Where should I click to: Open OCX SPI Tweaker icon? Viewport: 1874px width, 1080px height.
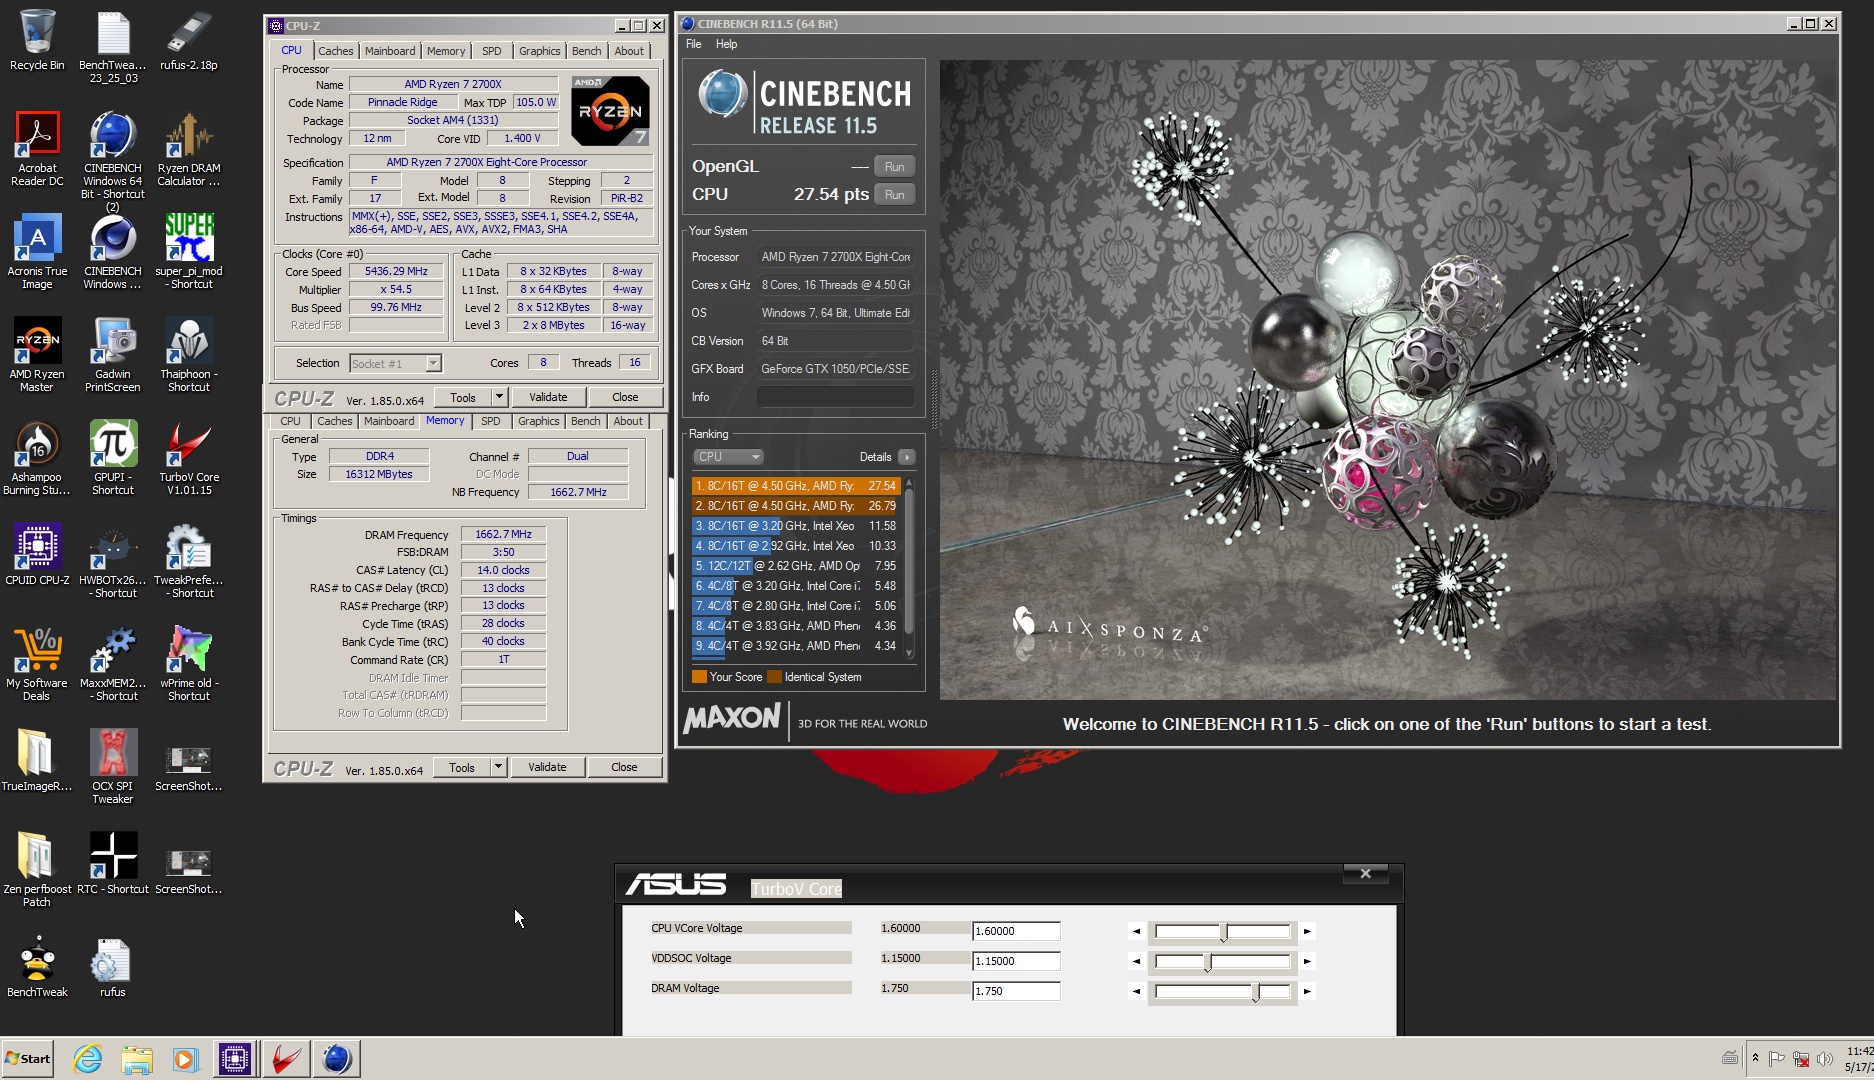click(x=112, y=766)
